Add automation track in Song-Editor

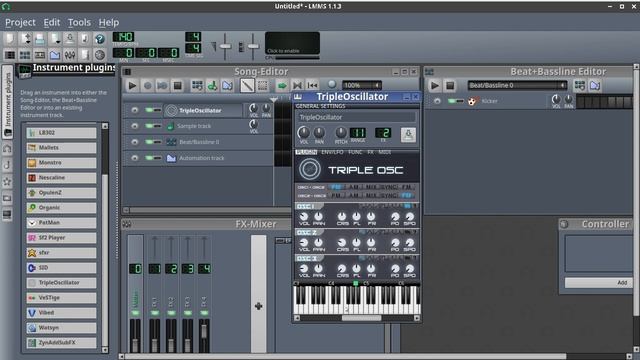[x=227, y=85]
